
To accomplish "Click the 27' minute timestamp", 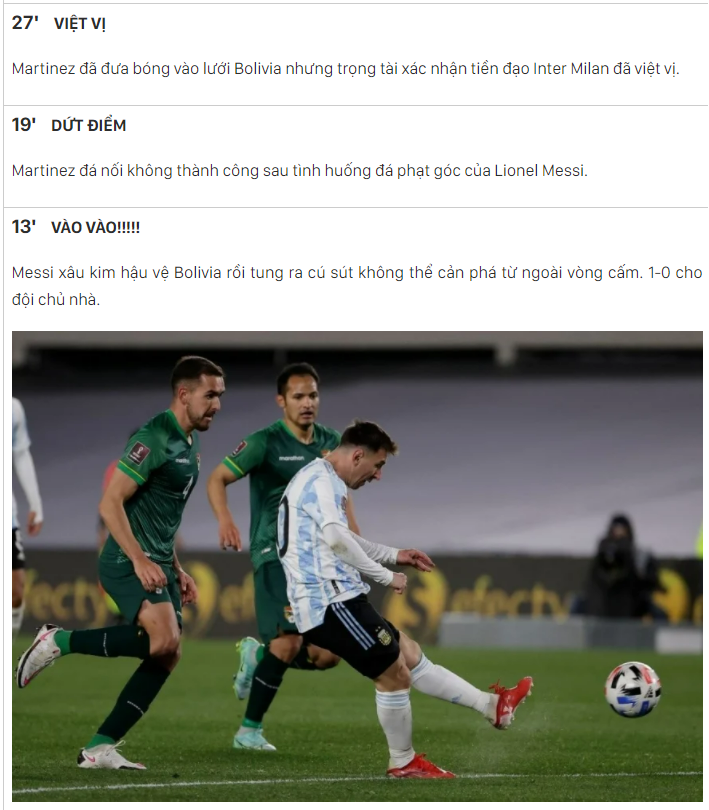I will tap(25, 23).
